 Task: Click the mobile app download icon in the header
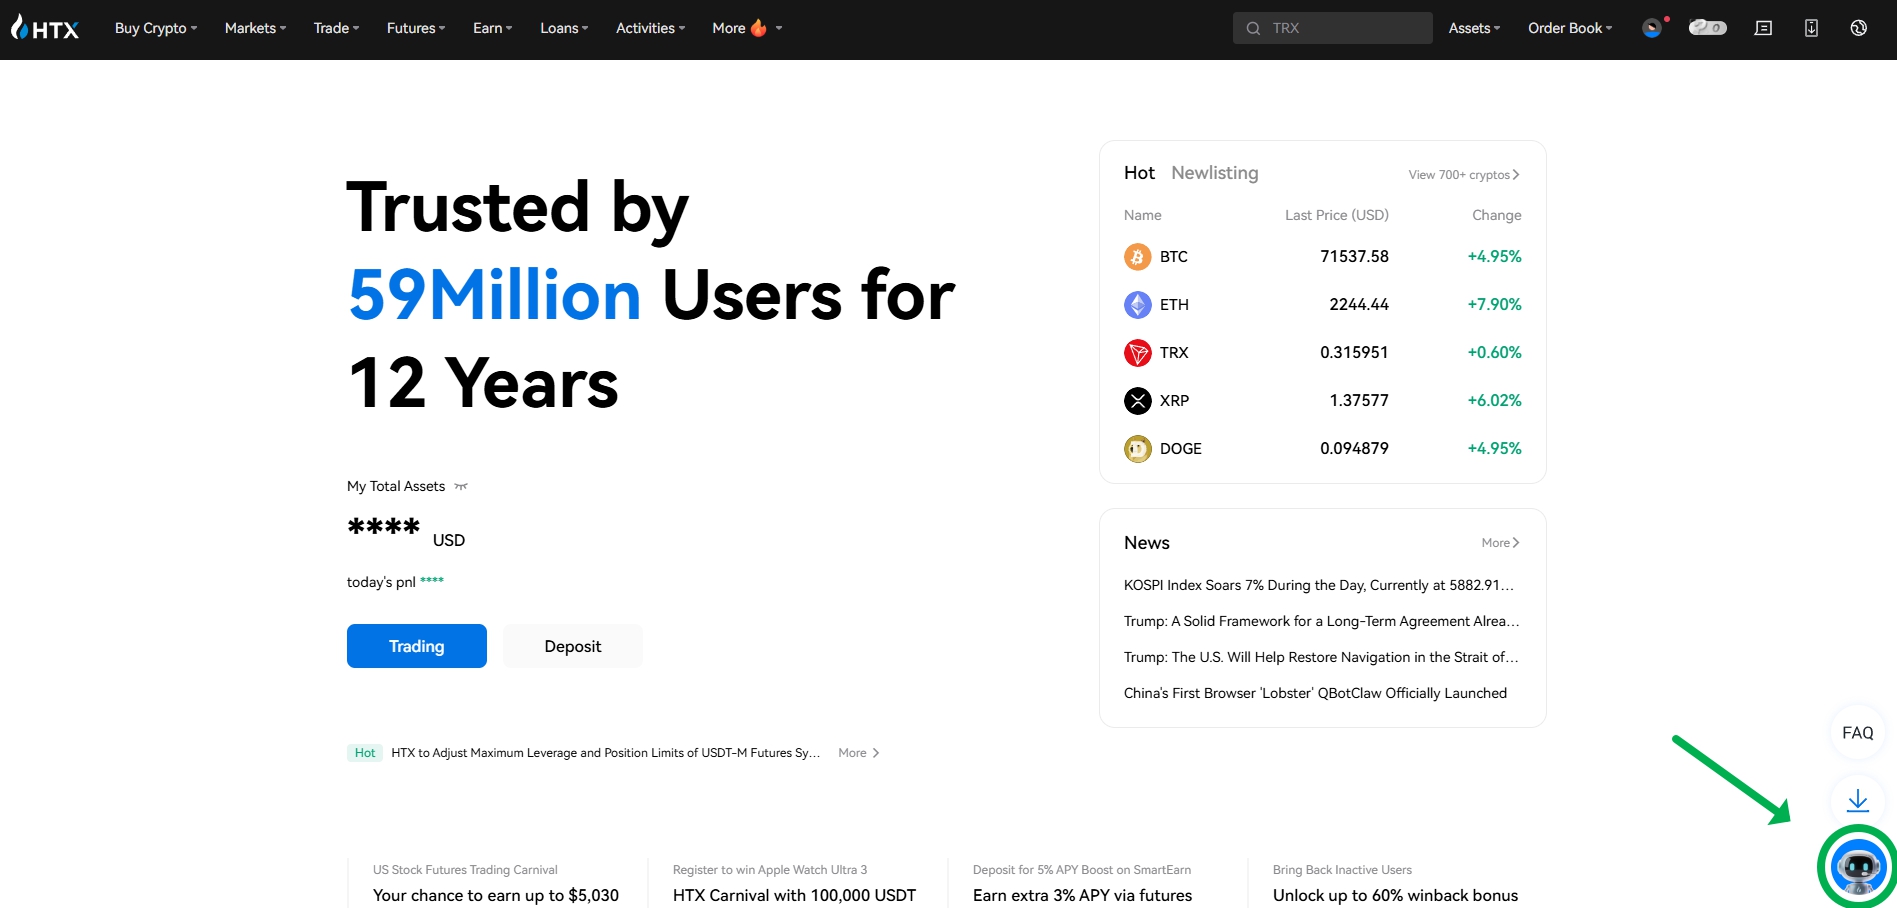pos(1811,28)
